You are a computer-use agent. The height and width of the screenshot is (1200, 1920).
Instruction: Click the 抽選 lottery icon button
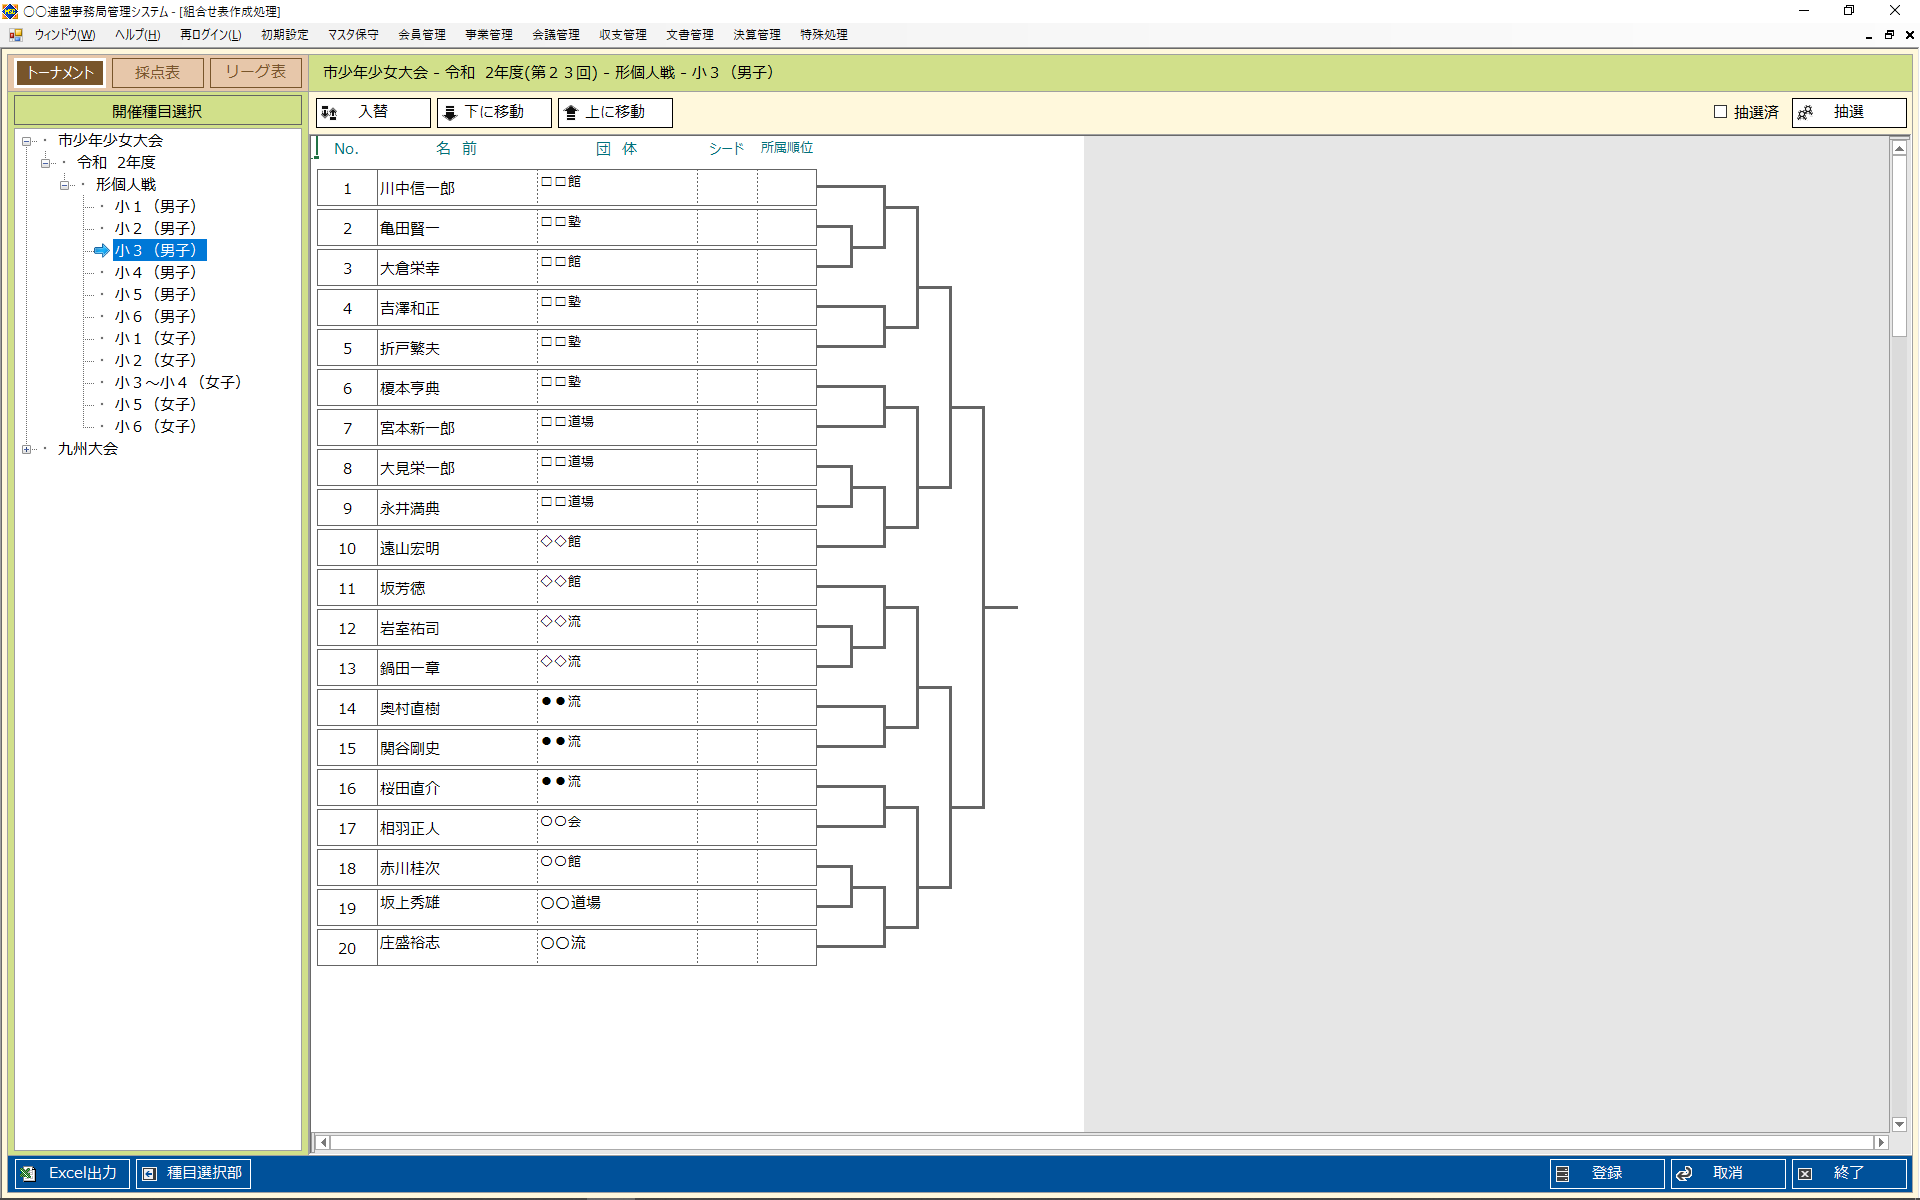point(1805,113)
